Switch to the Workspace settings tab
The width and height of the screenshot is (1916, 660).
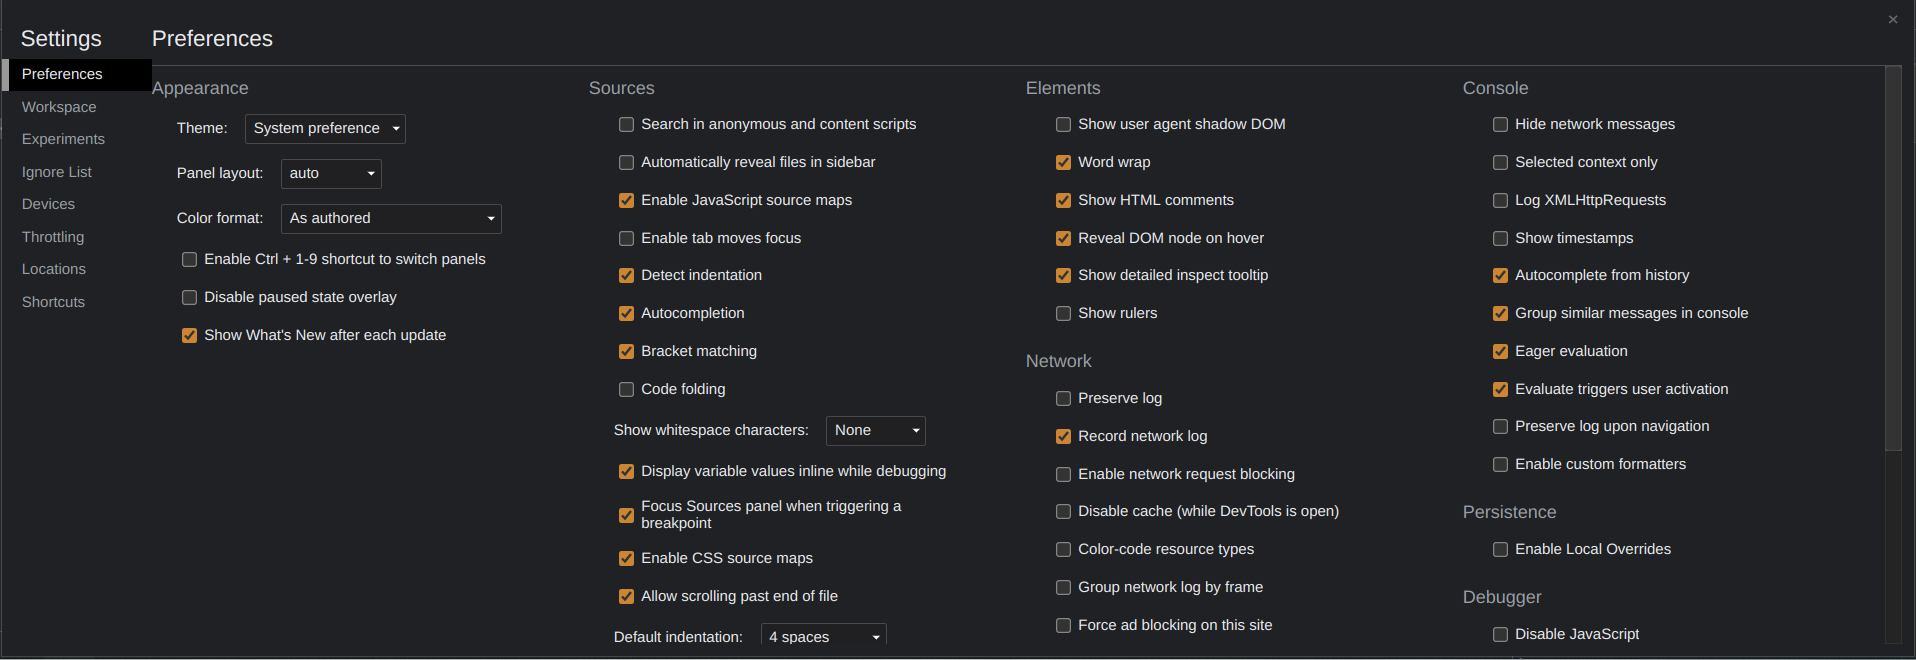click(x=59, y=107)
